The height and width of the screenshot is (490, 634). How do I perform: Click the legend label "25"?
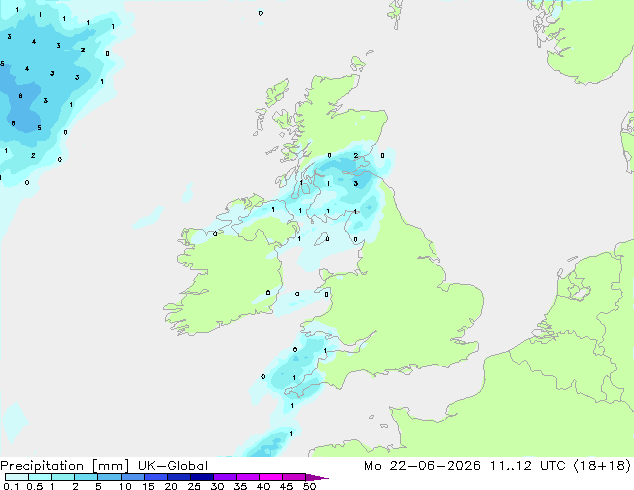194,486
